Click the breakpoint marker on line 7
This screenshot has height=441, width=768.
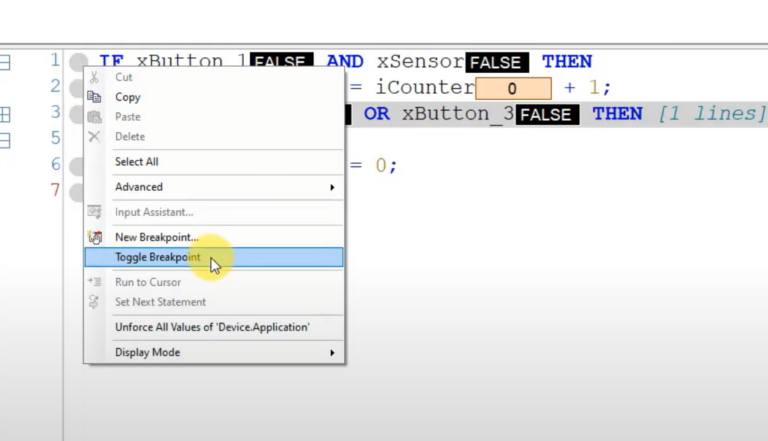[77, 190]
